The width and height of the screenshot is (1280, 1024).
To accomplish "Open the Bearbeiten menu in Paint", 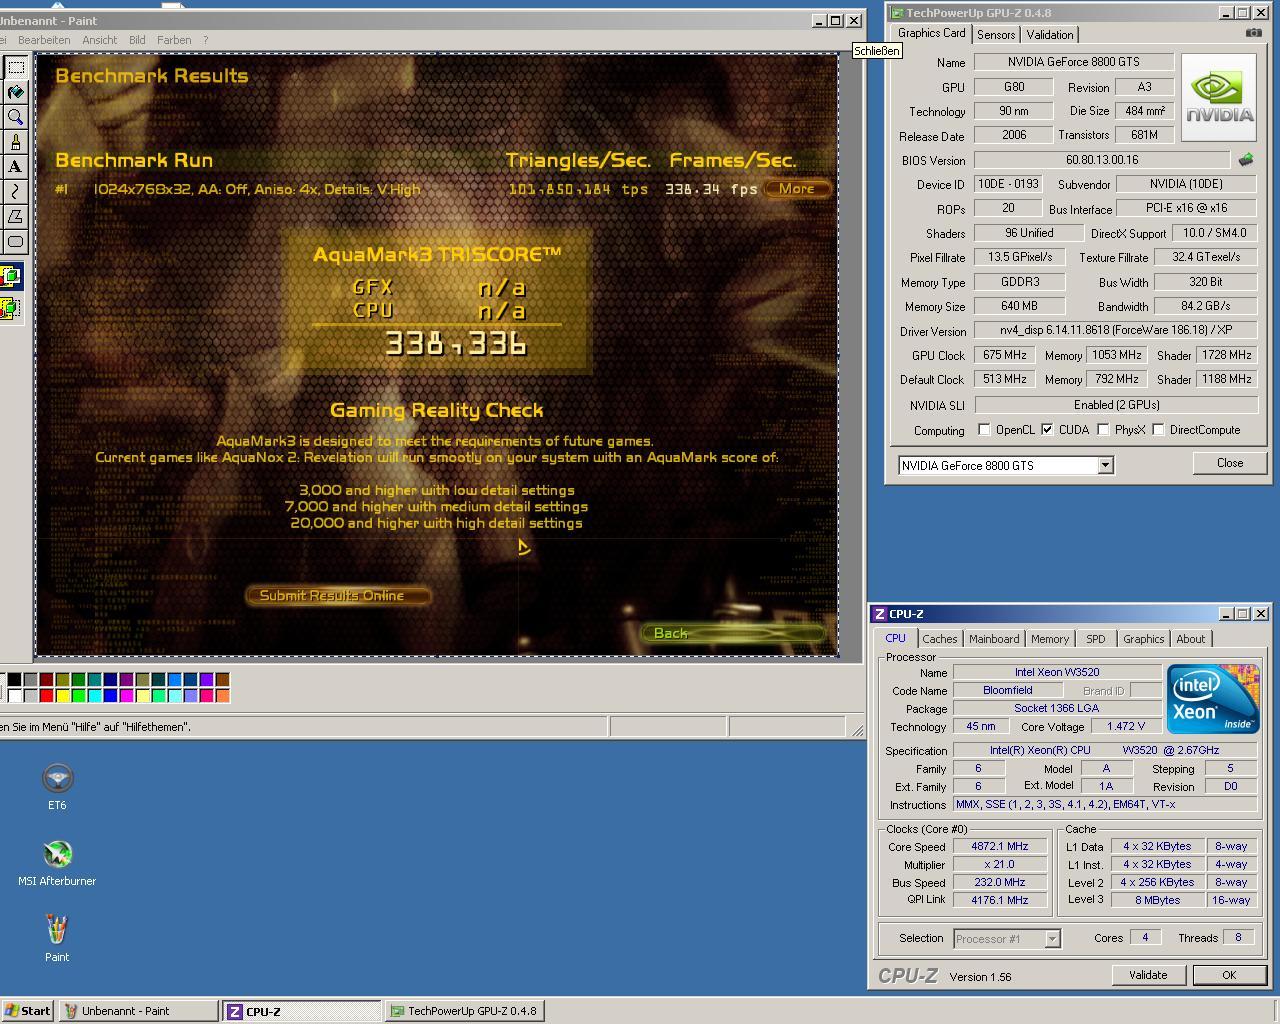I will point(44,40).
